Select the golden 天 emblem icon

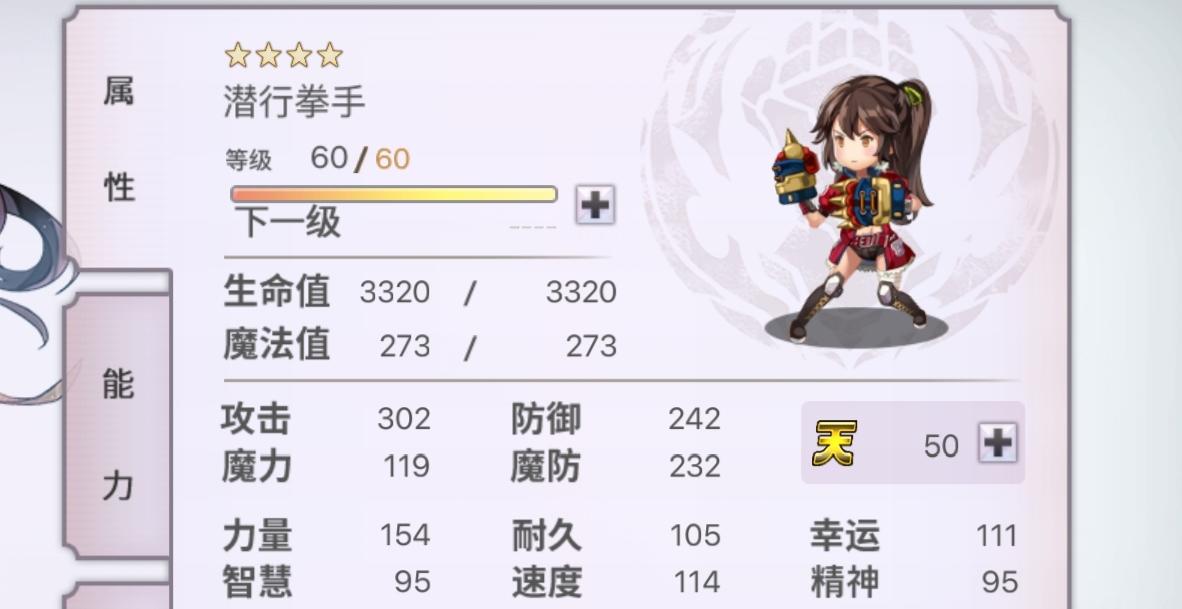[834, 443]
